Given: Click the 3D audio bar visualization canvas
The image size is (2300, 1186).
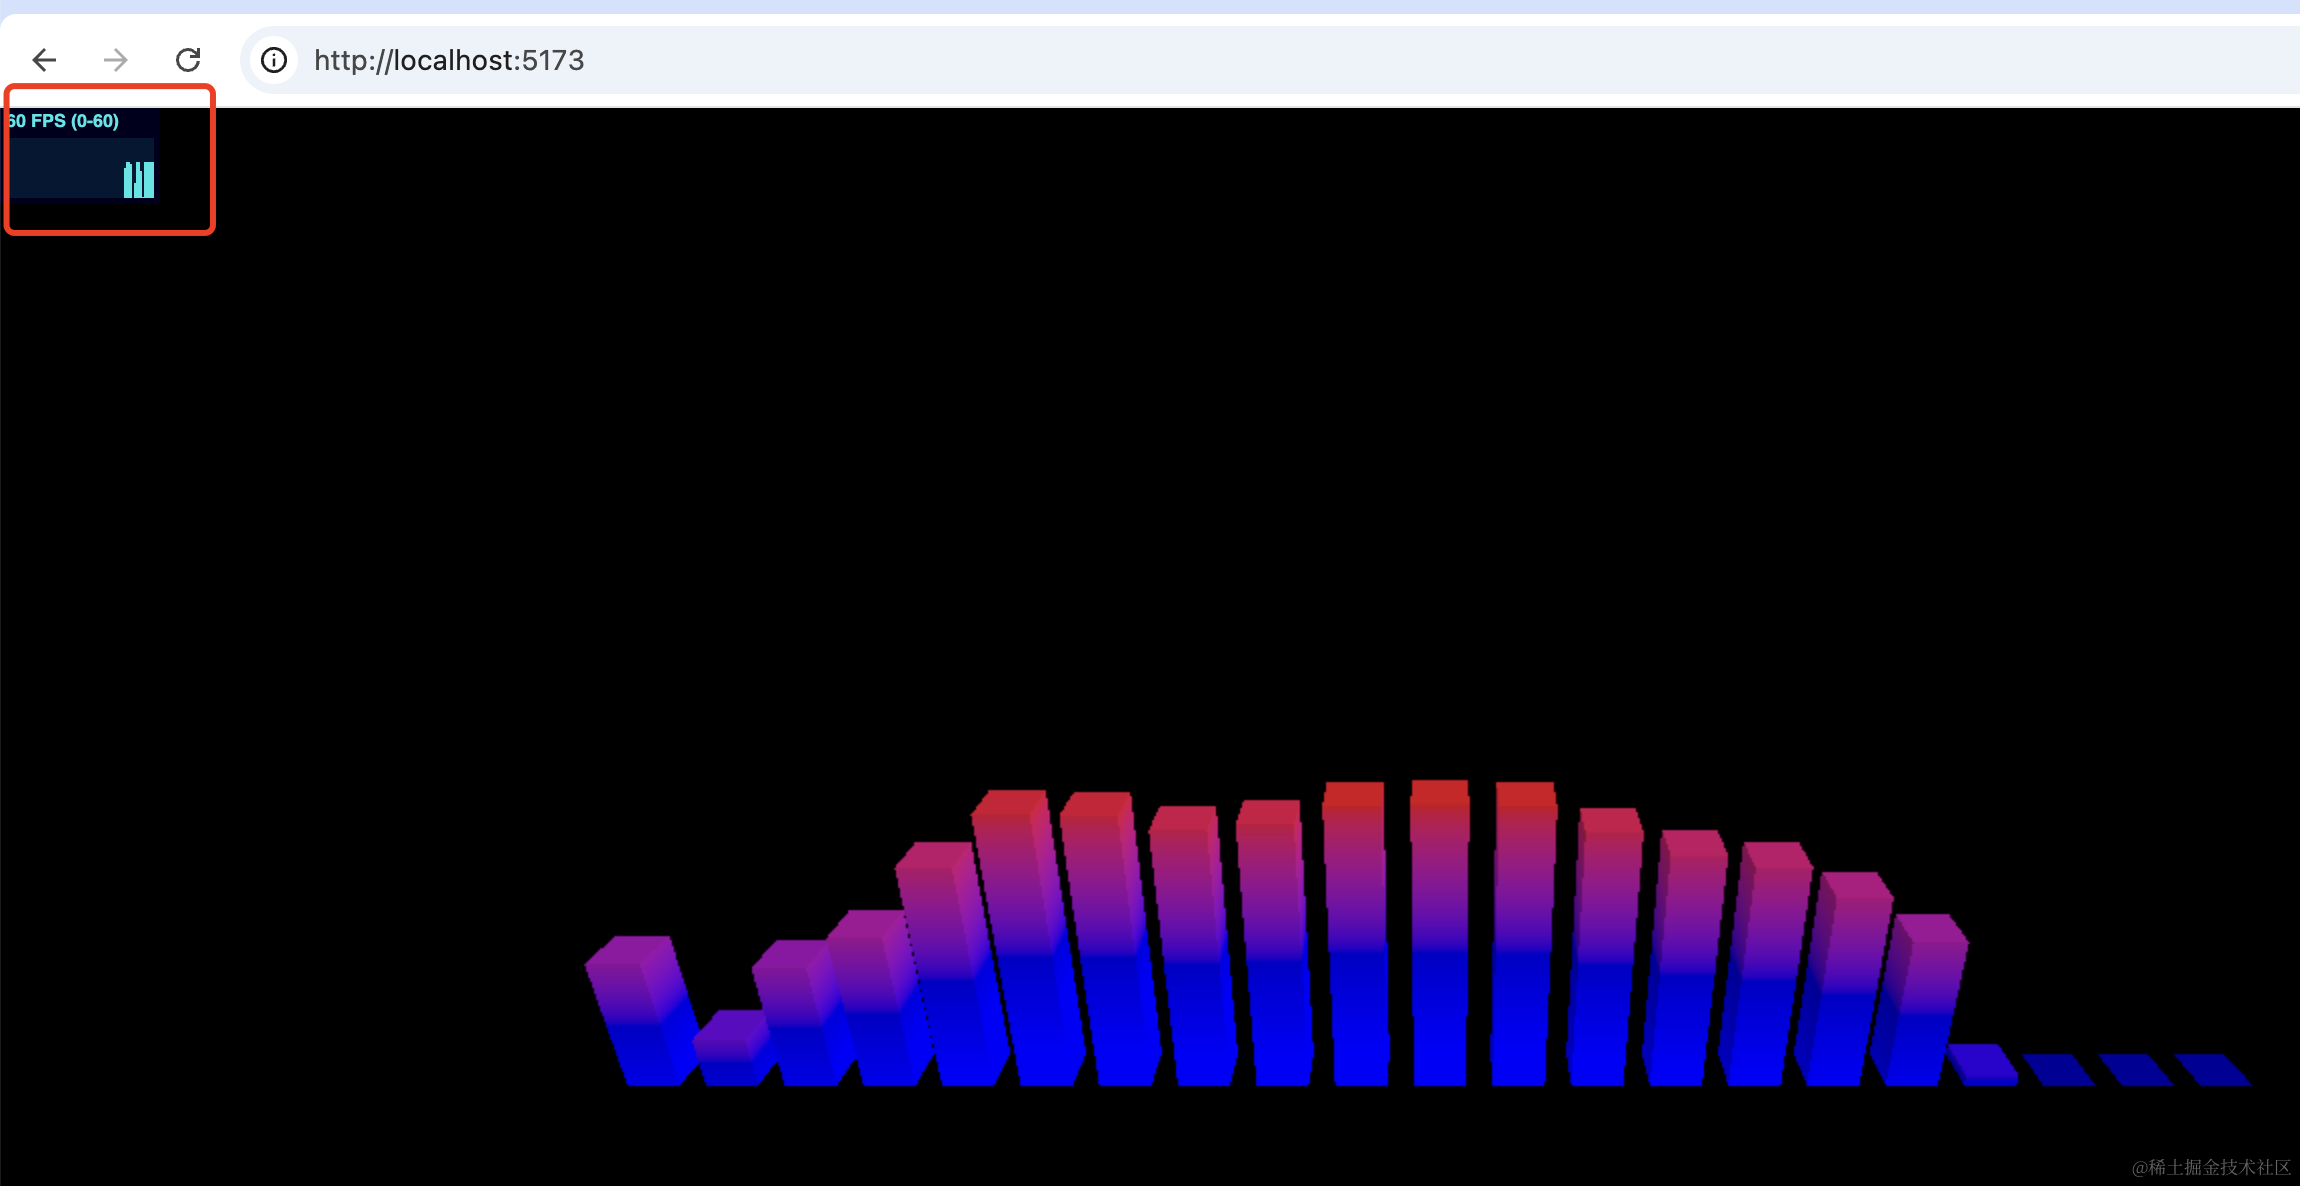Looking at the screenshot, I should coord(1150,646).
